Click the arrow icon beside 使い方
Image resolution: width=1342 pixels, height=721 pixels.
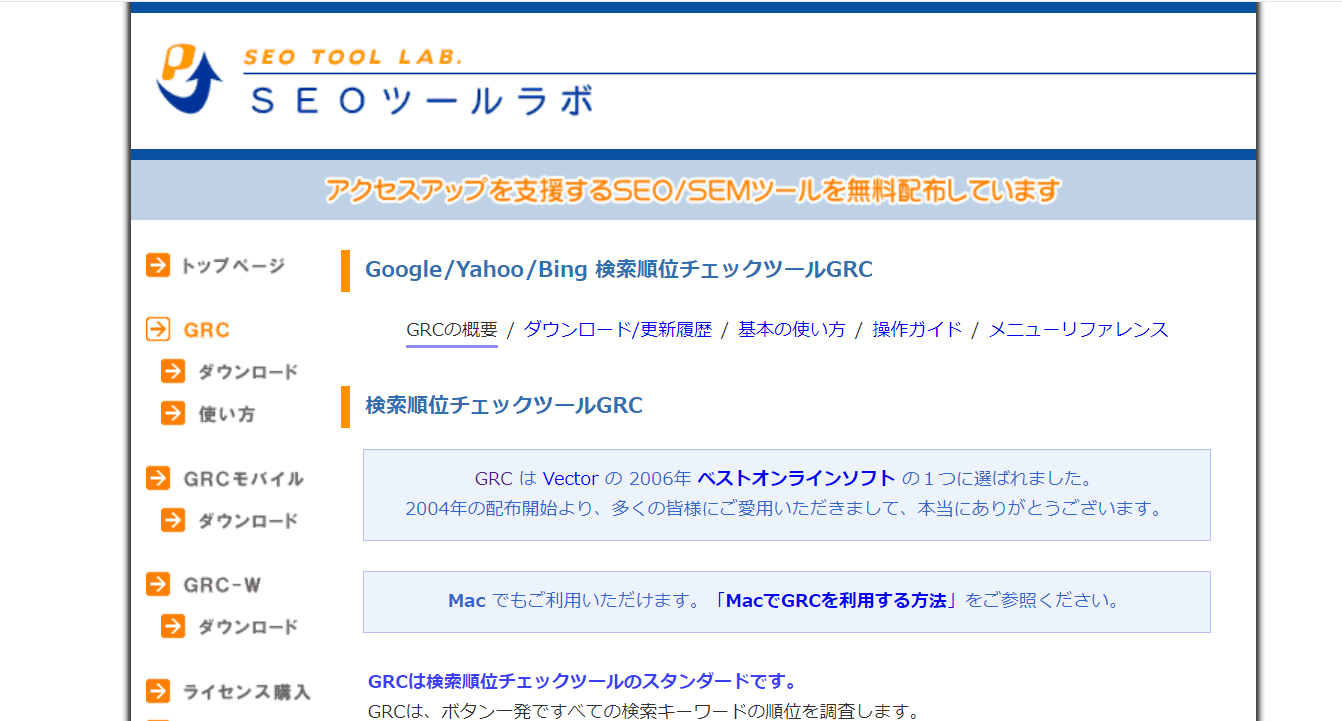point(173,413)
